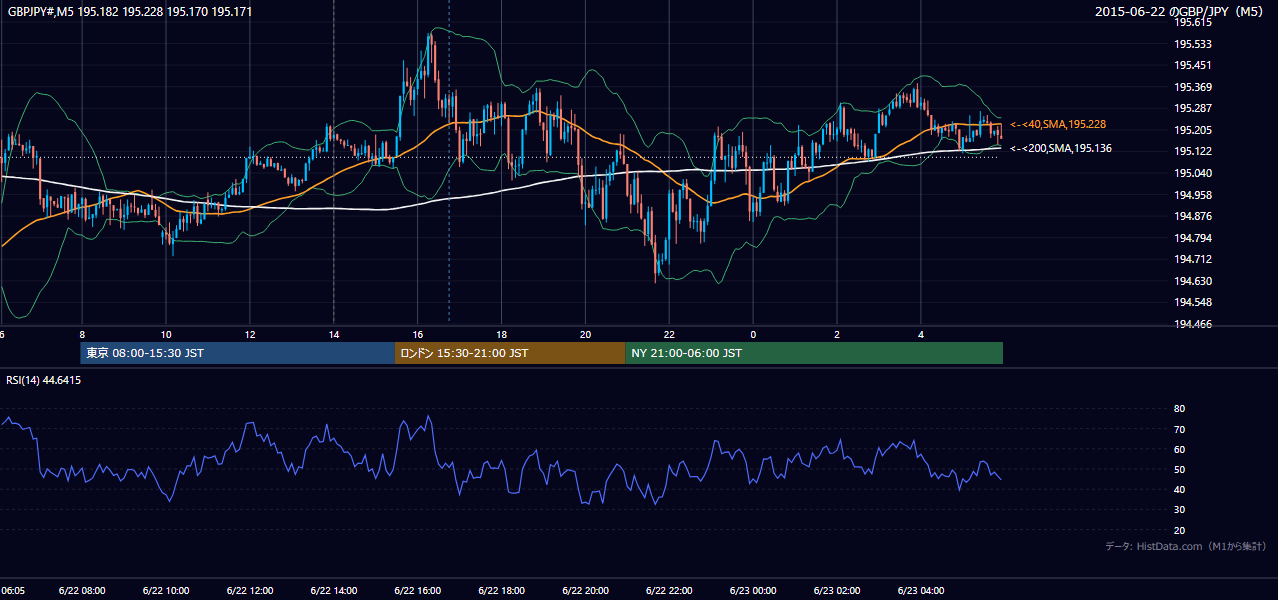The image size is (1278, 600).
Task: Select the 東京 08:00-15:30 JST session bar
Action: (x=238, y=353)
